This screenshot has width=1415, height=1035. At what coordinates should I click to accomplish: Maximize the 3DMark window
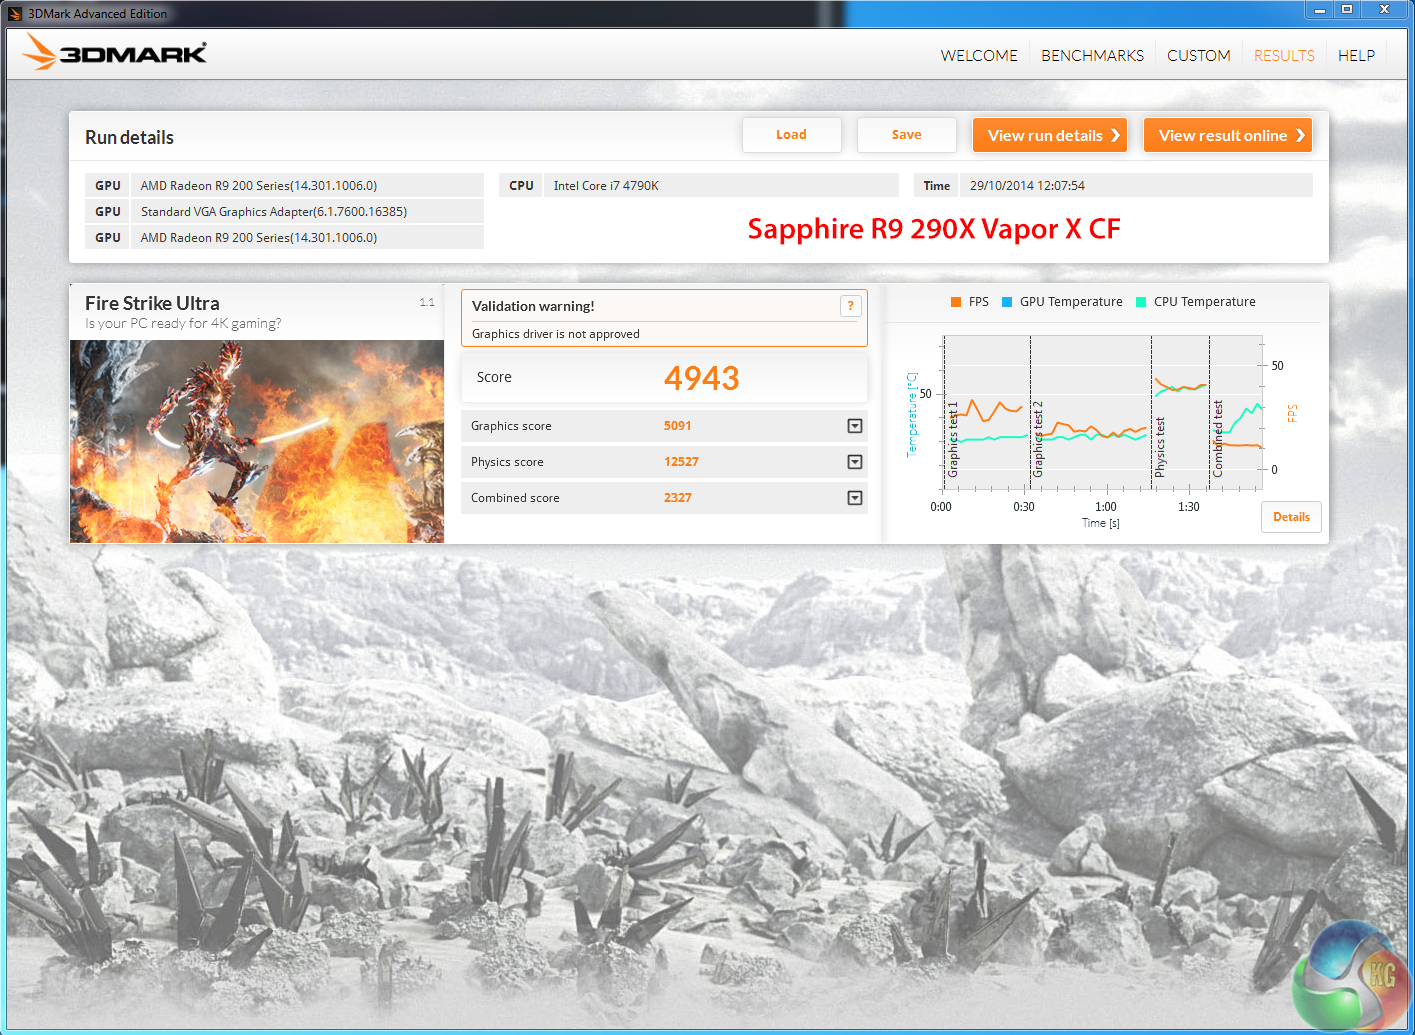1347,10
